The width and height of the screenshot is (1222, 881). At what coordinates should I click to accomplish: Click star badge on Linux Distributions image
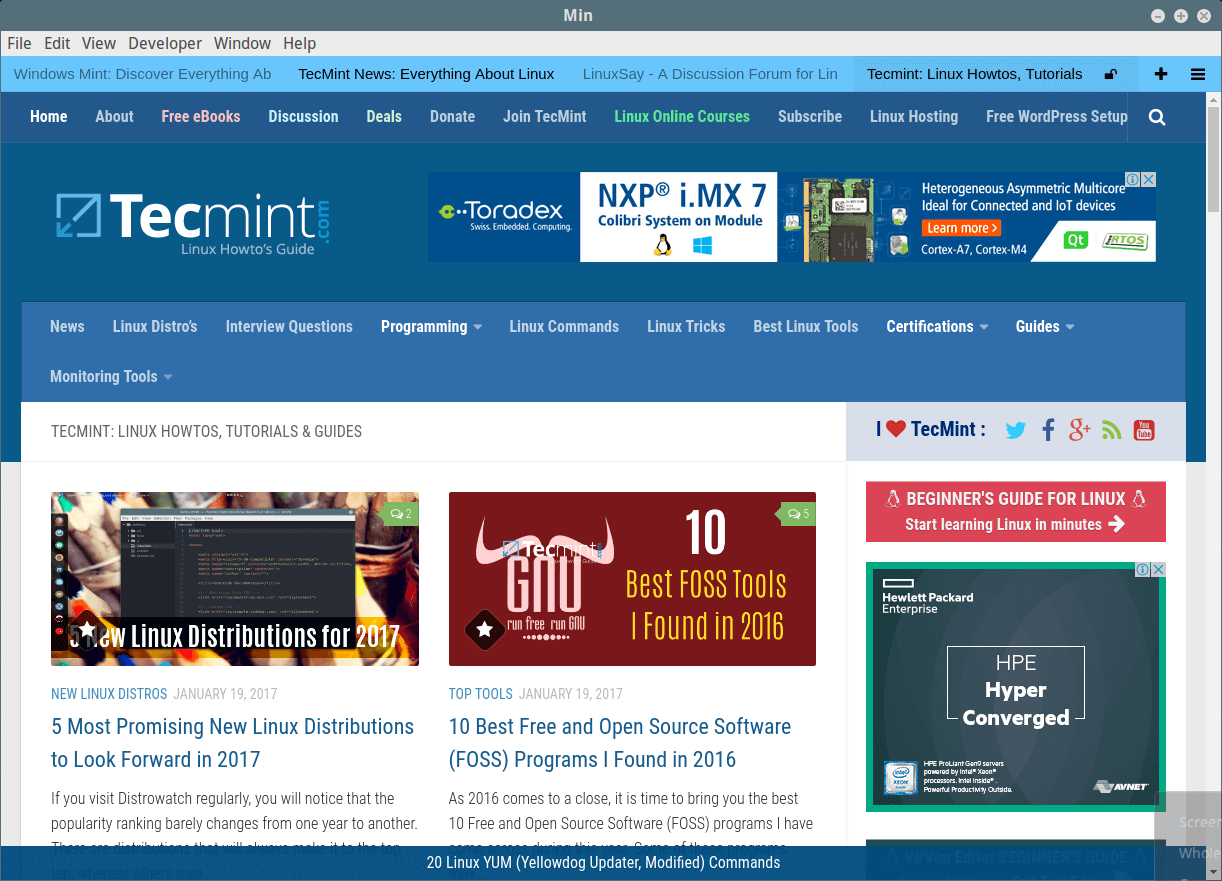pyautogui.click(x=87, y=630)
